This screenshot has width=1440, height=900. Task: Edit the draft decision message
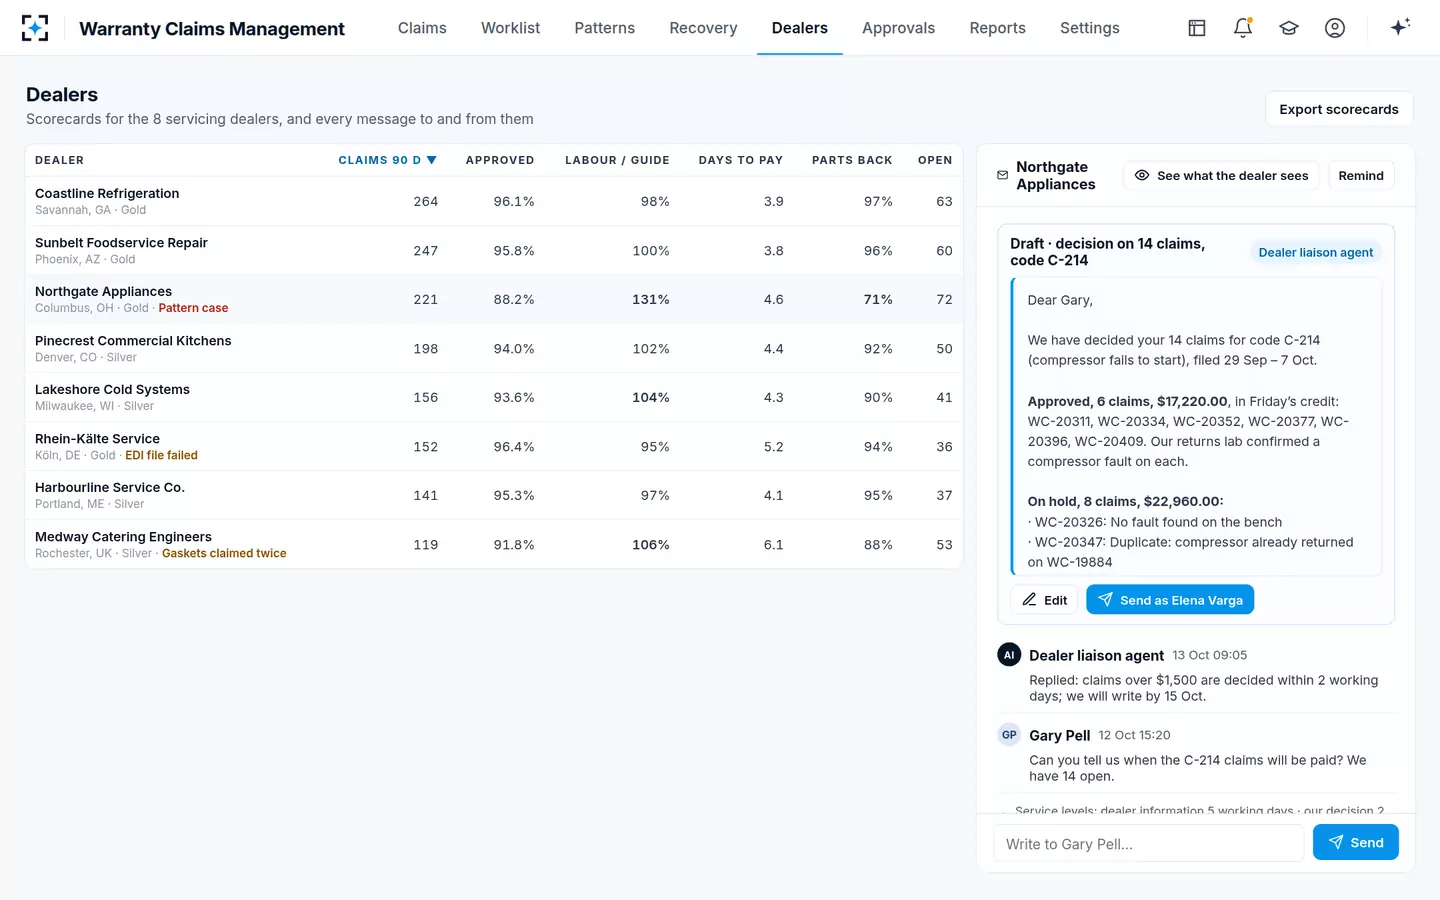[x=1044, y=600]
